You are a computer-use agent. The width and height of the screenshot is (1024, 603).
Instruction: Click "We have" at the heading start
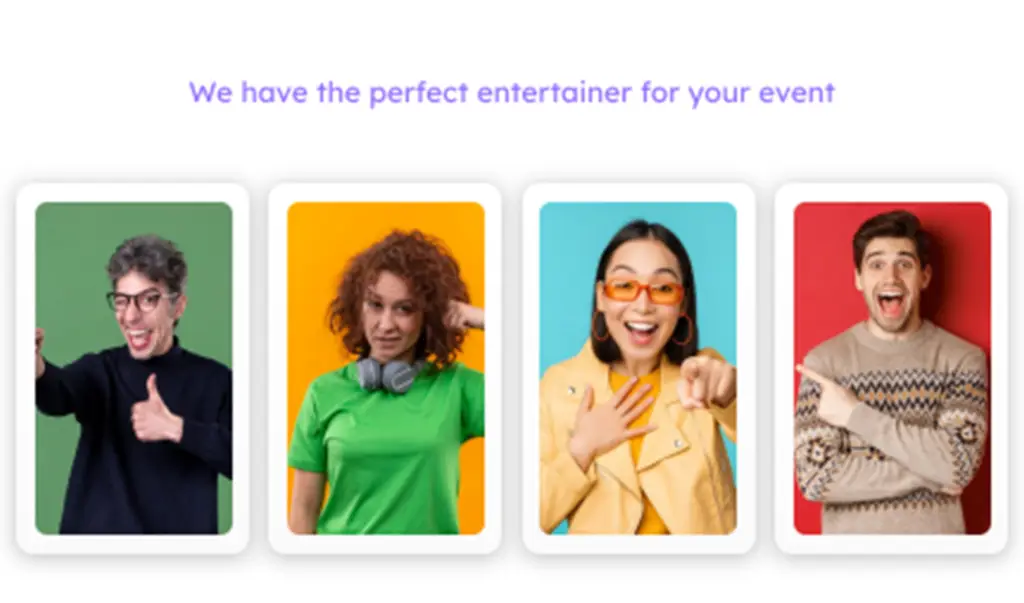[248, 92]
